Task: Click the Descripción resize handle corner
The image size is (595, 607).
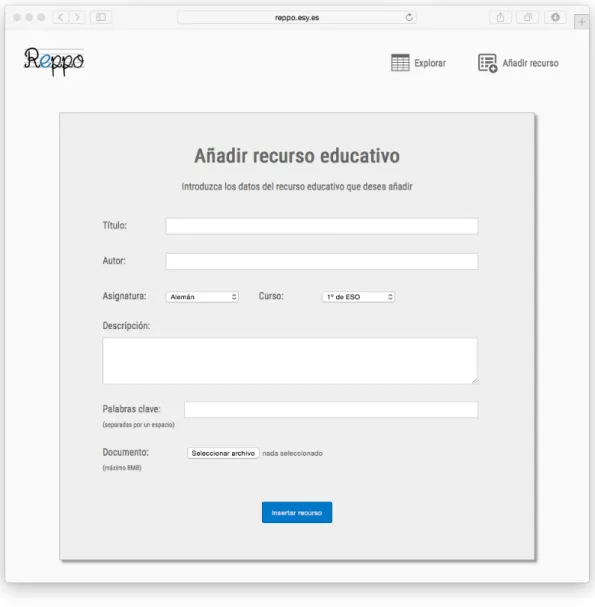Action: coord(475,381)
